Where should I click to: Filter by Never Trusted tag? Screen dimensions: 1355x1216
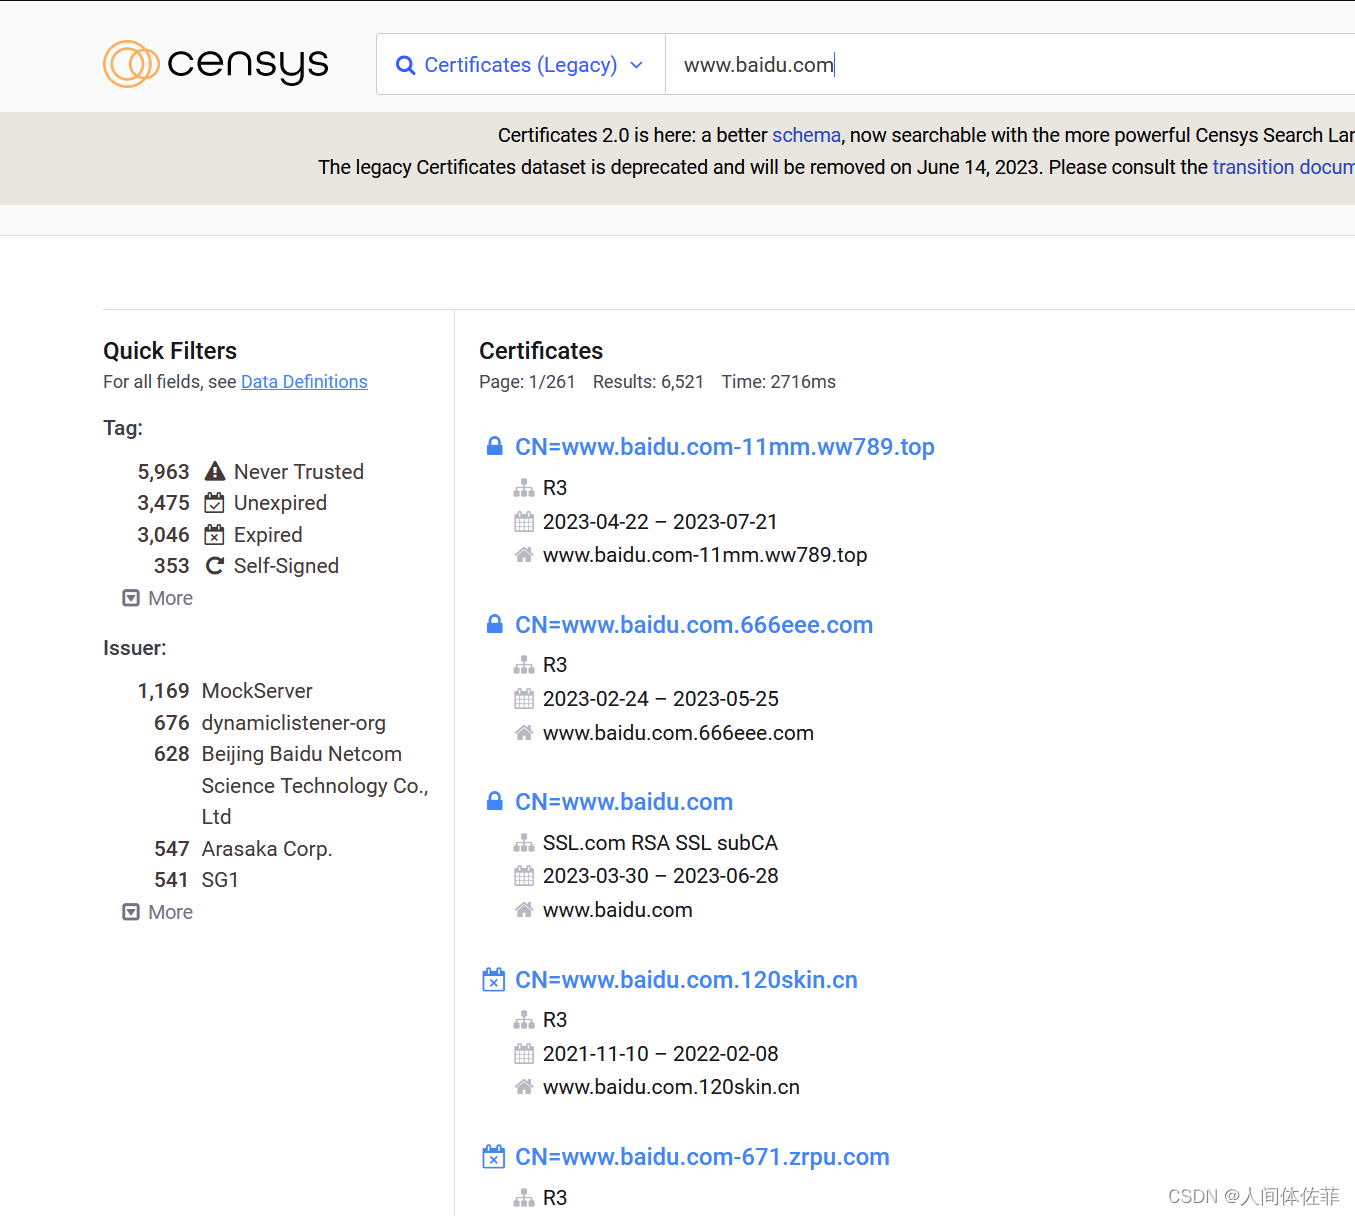coord(298,472)
